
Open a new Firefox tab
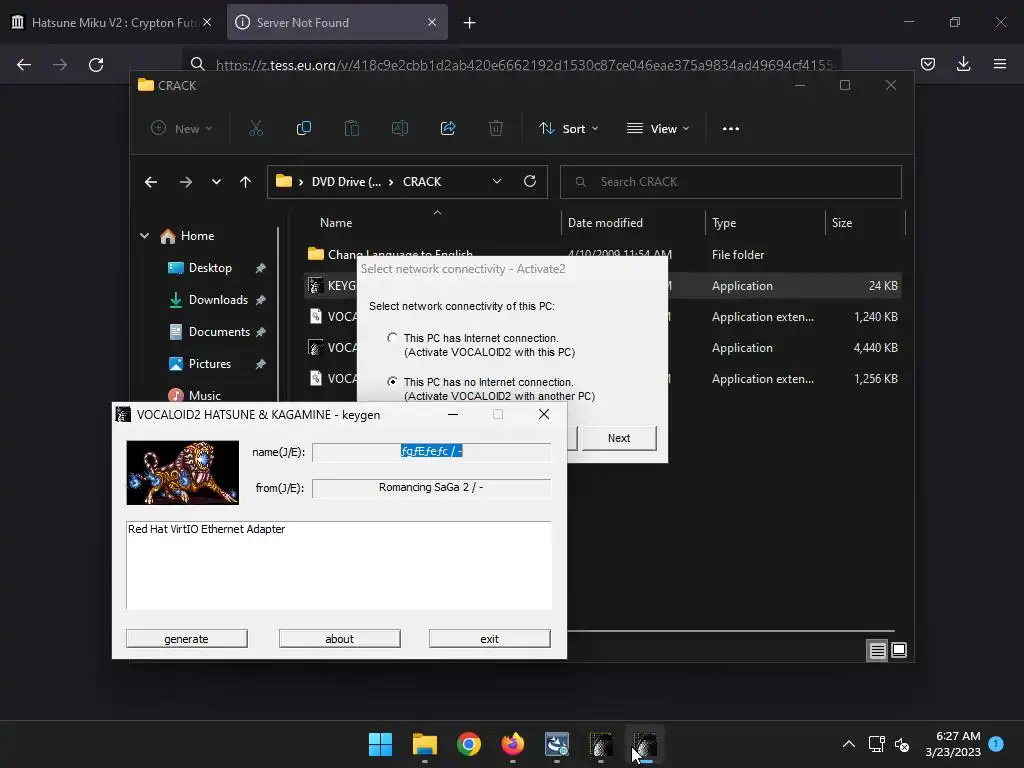(470, 23)
